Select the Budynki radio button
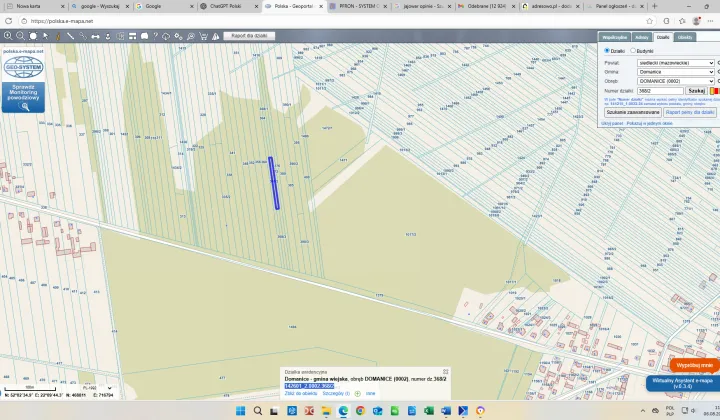 633,50
